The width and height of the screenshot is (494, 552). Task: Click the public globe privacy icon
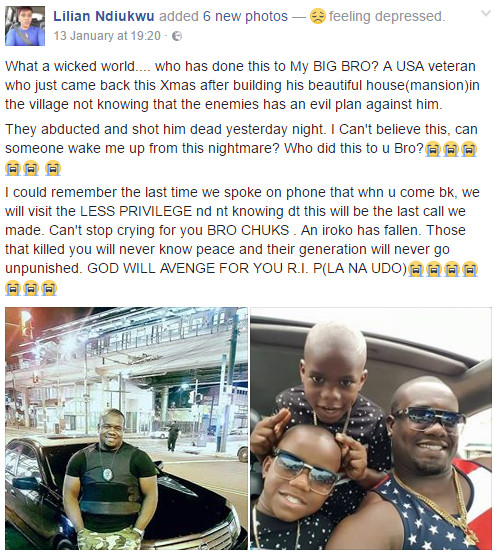point(177,36)
